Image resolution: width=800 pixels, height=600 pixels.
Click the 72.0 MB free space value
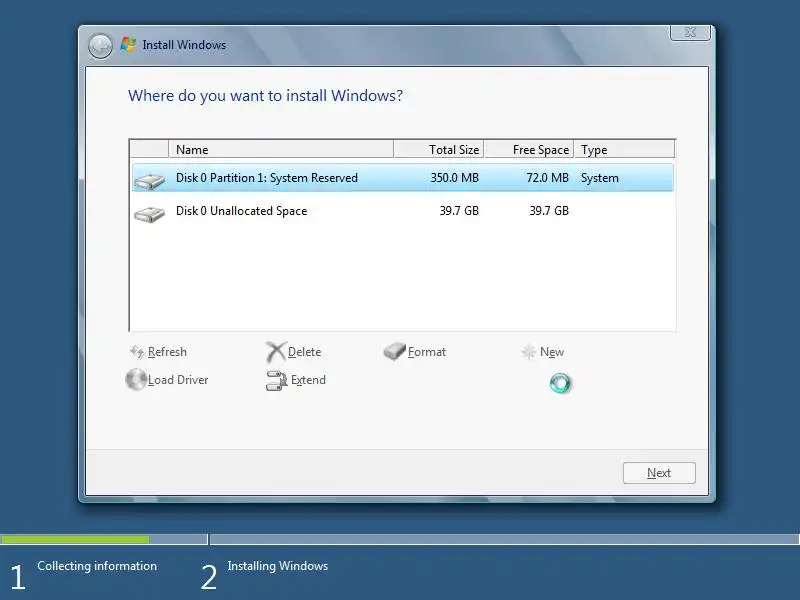coord(547,178)
